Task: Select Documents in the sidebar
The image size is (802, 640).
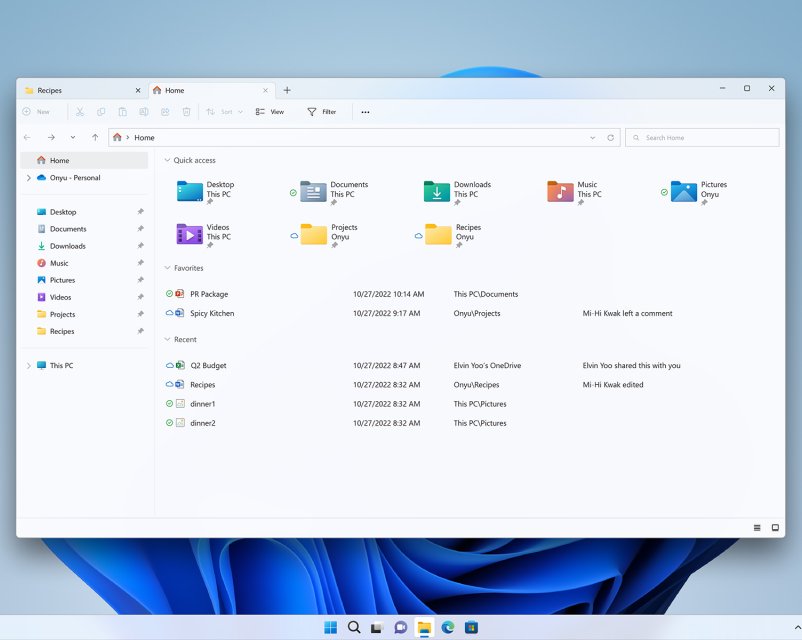Action: click(84, 229)
